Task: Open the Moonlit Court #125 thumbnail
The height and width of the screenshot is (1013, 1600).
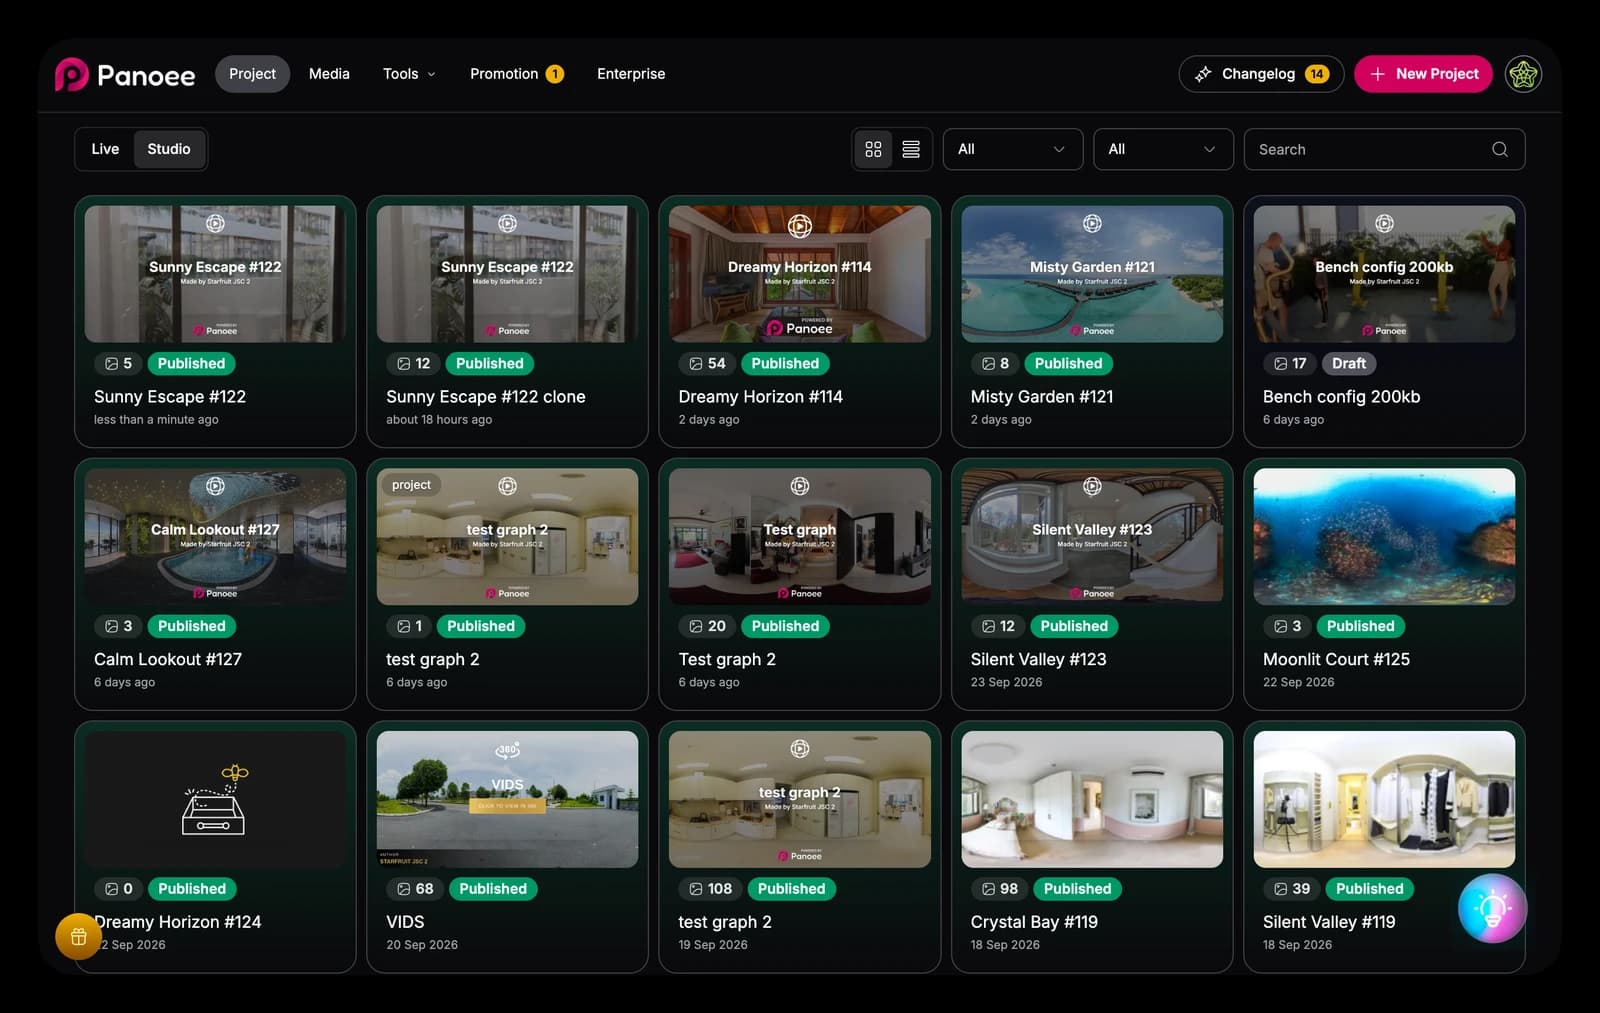Action: [1384, 537]
